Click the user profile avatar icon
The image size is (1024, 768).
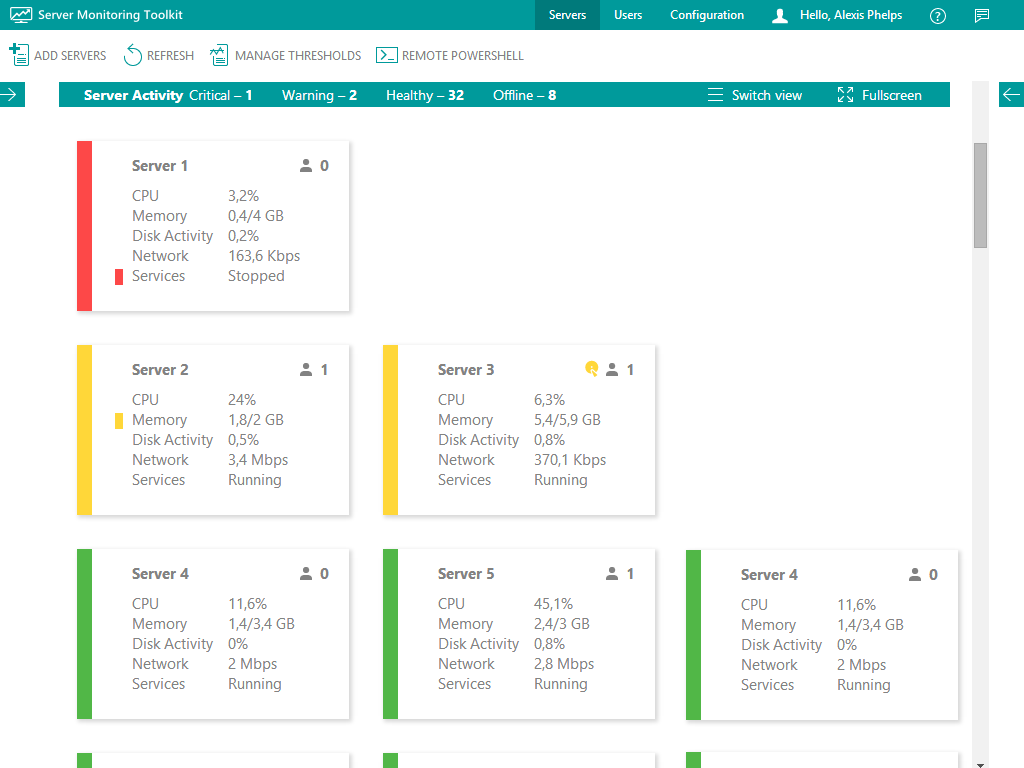780,16
